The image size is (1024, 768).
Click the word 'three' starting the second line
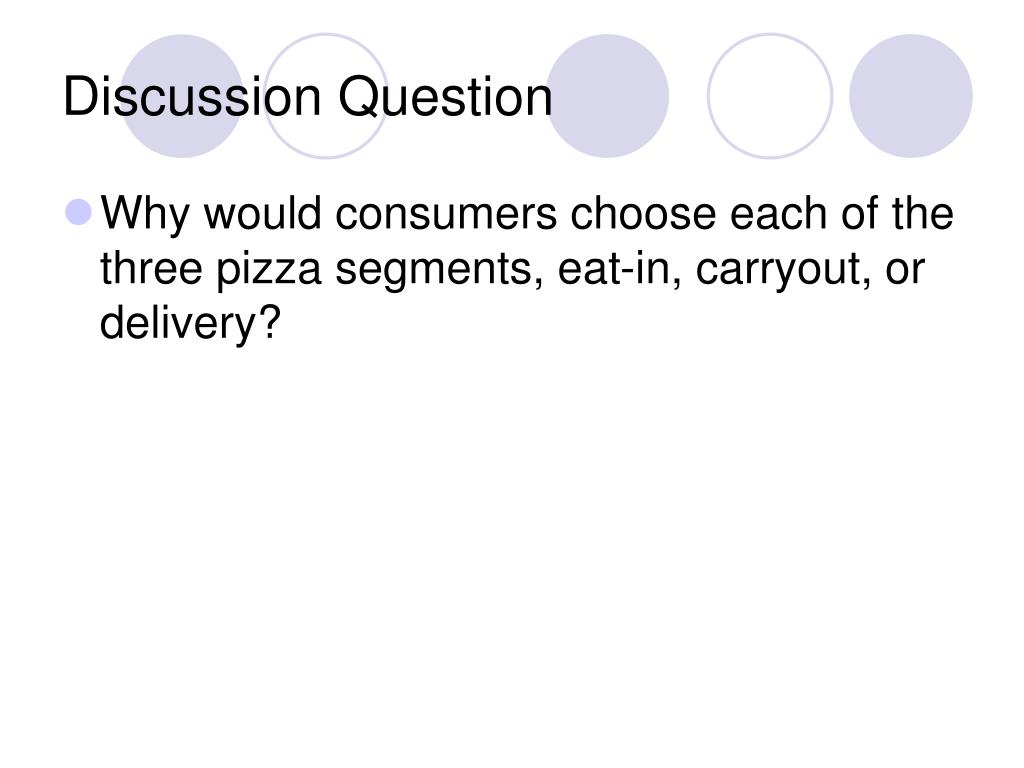[x=151, y=268]
